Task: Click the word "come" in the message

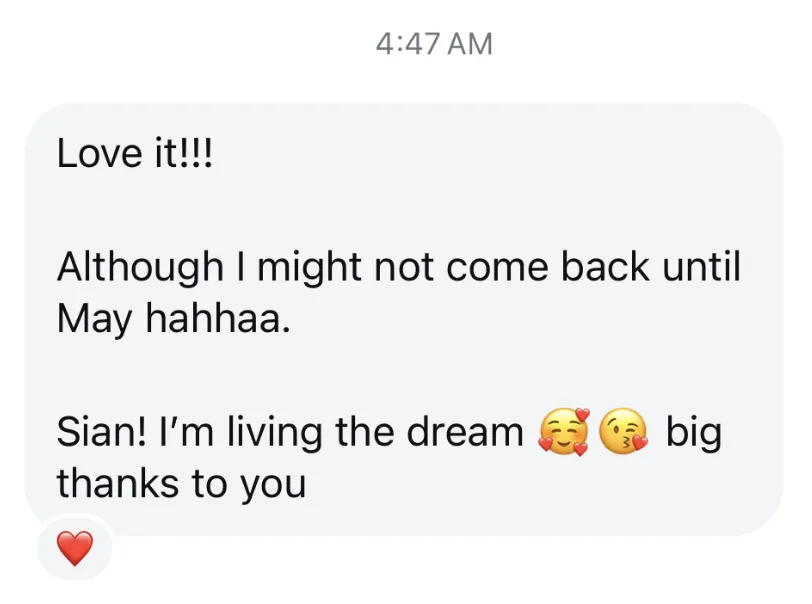Action: click(x=497, y=269)
